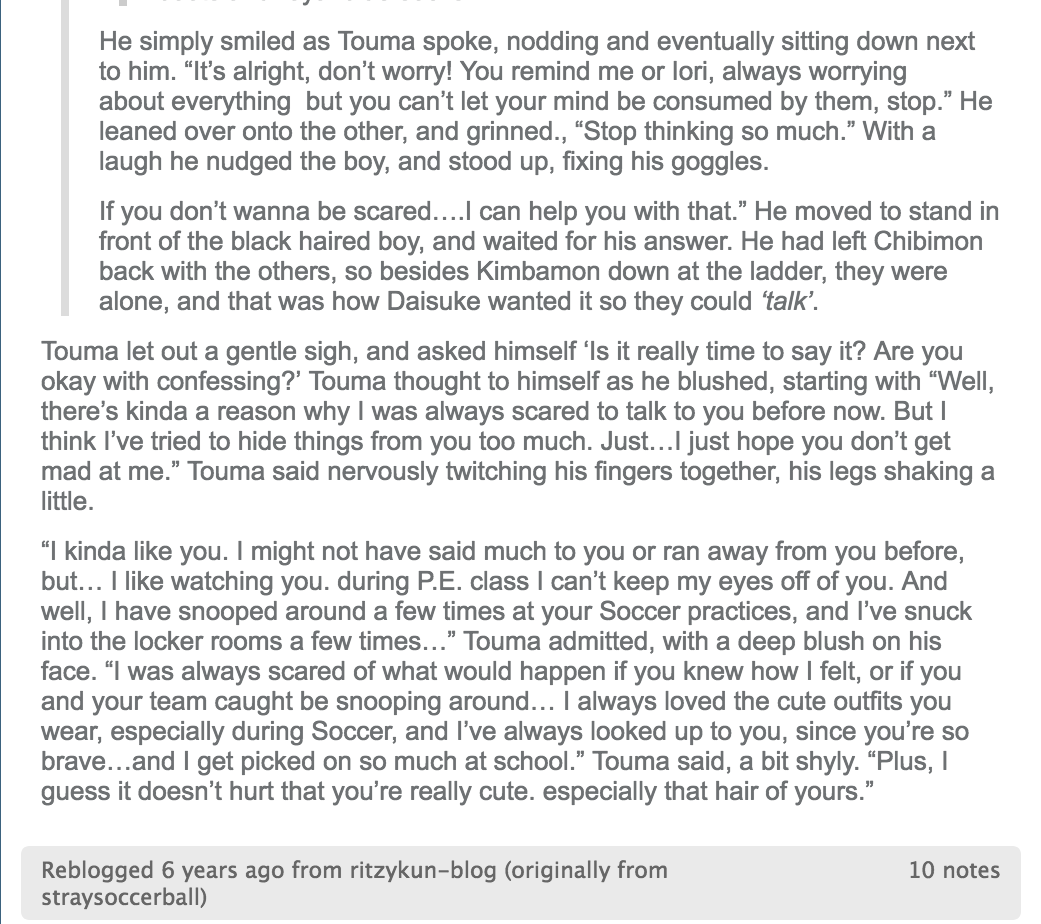The height and width of the screenshot is (924, 1041).
Task: Click the paragraph beginning 'I kinda like you'
Action: point(506,671)
